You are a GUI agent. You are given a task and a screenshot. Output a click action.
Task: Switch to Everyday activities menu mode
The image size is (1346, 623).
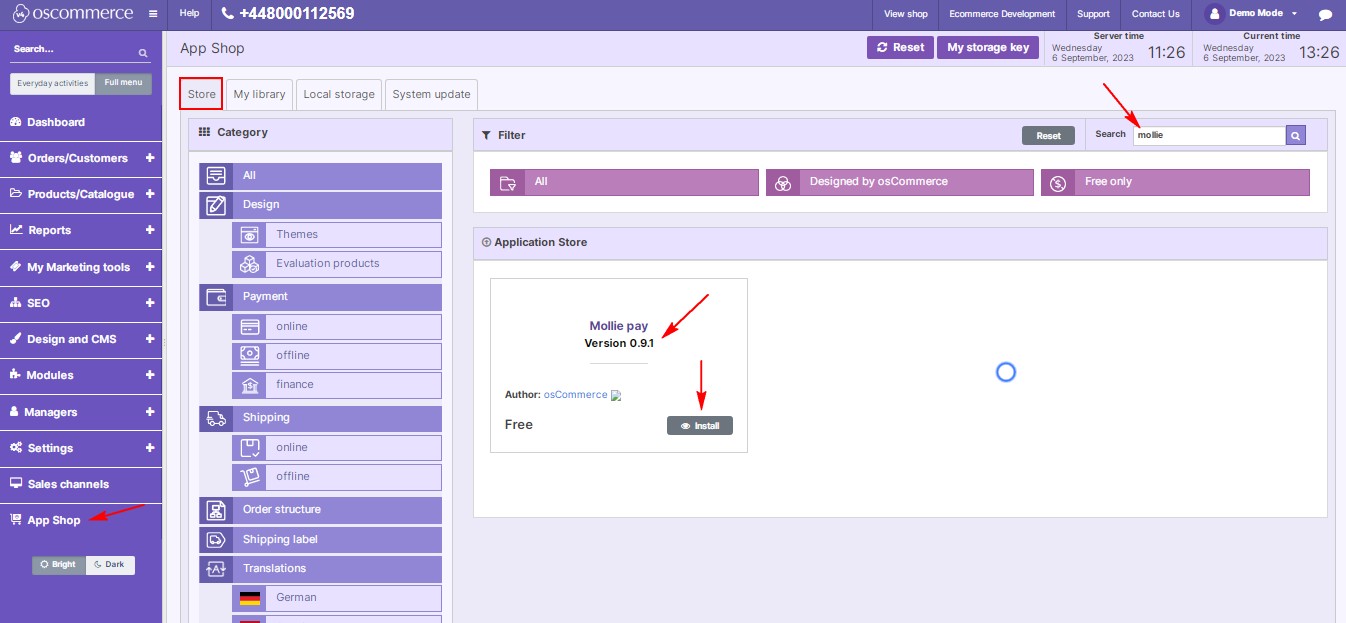[x=52, y=83]
